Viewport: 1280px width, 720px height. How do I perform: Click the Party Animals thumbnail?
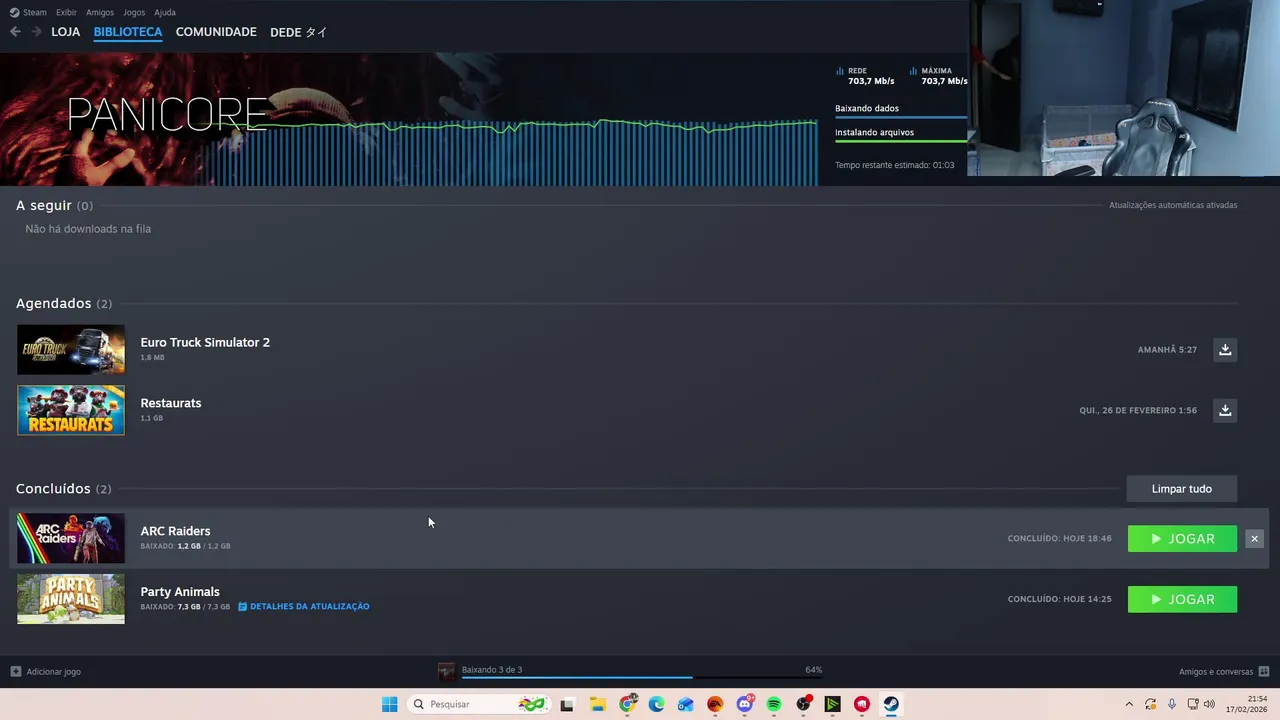71,599
